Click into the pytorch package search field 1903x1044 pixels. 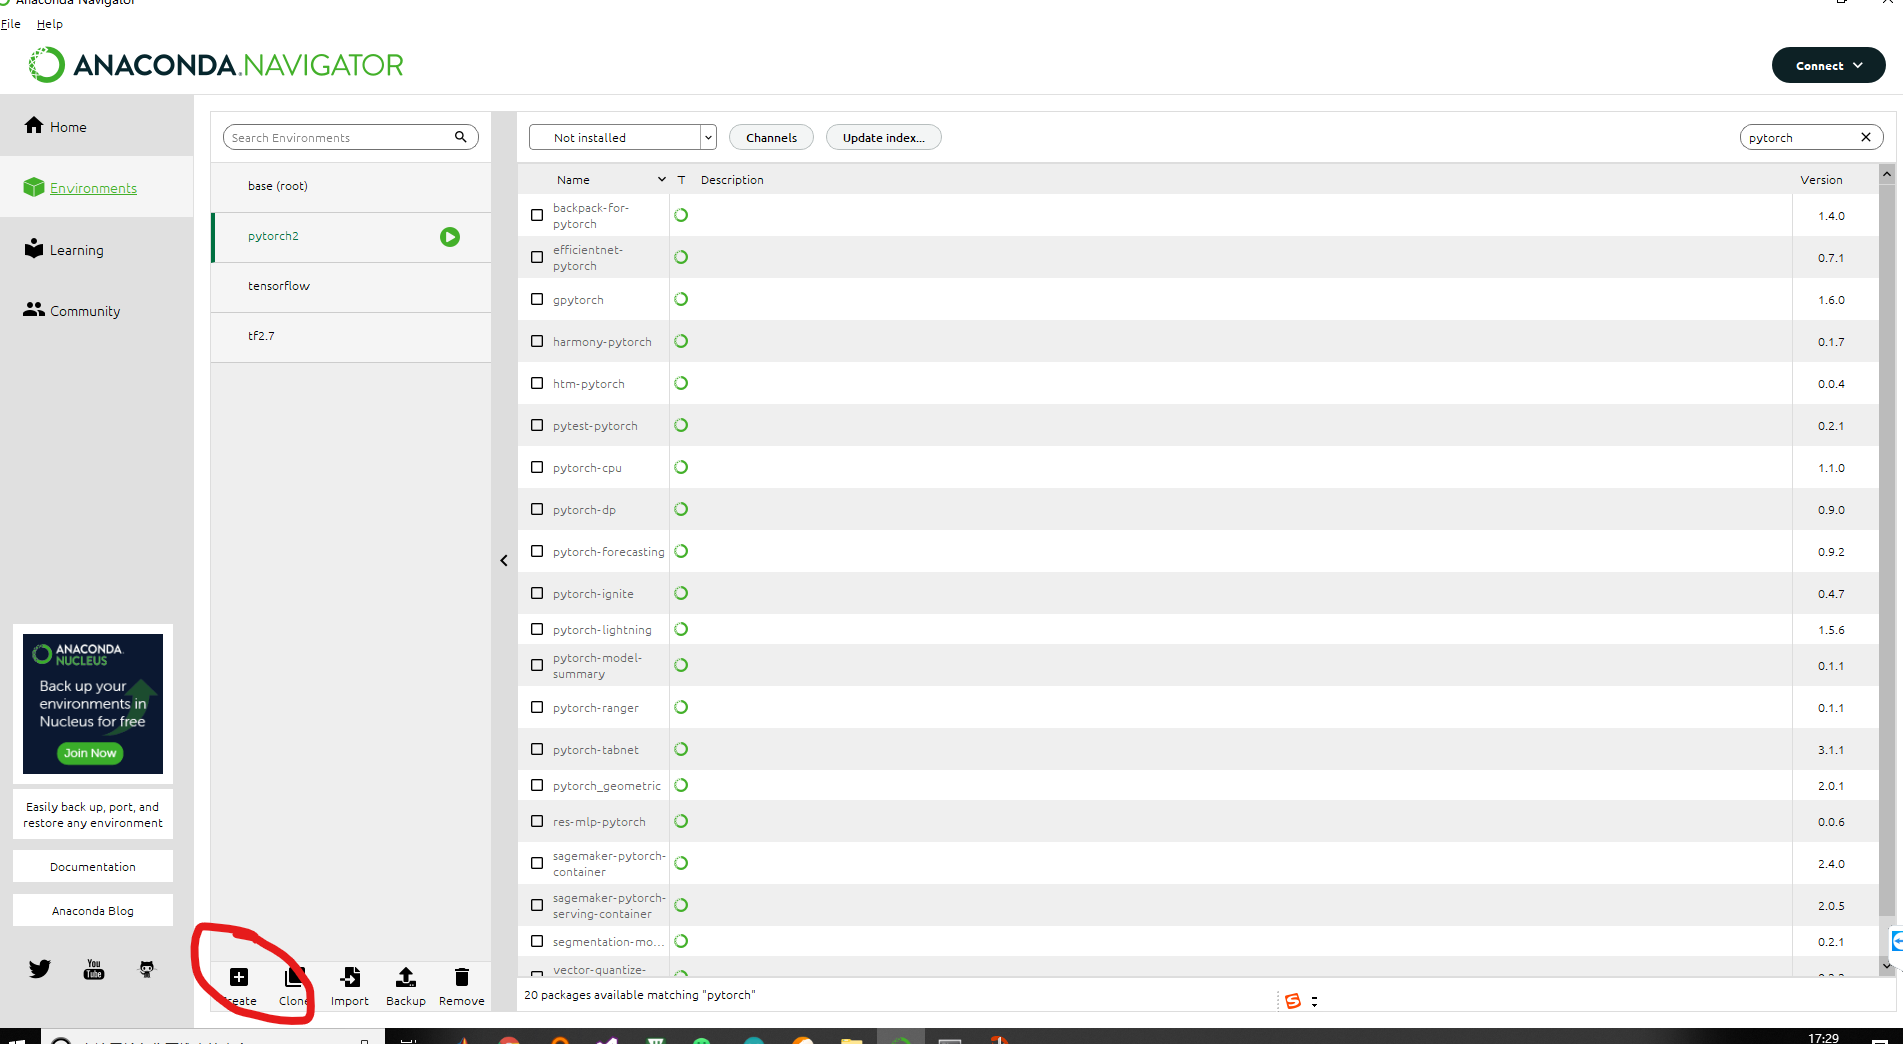click(1800, 137)
